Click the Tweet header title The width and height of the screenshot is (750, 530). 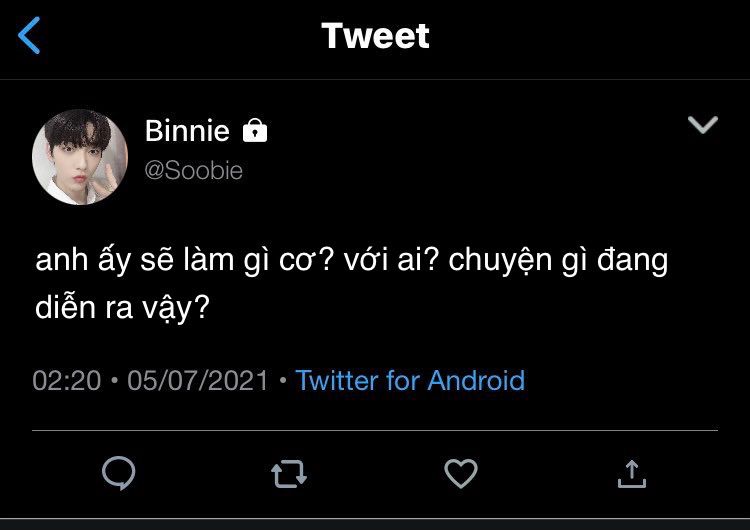tap(375, 36)
